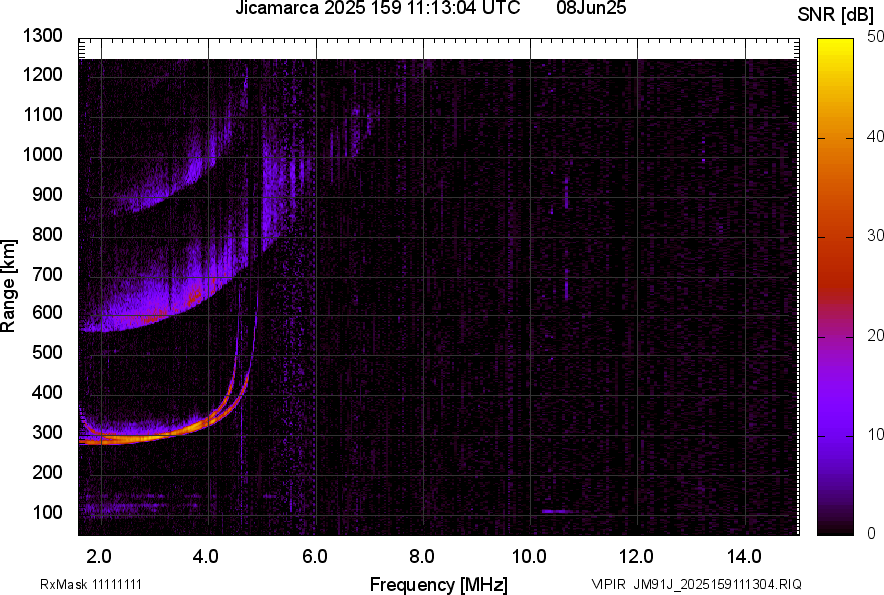Click the range tick label 1300

point(42,36)
